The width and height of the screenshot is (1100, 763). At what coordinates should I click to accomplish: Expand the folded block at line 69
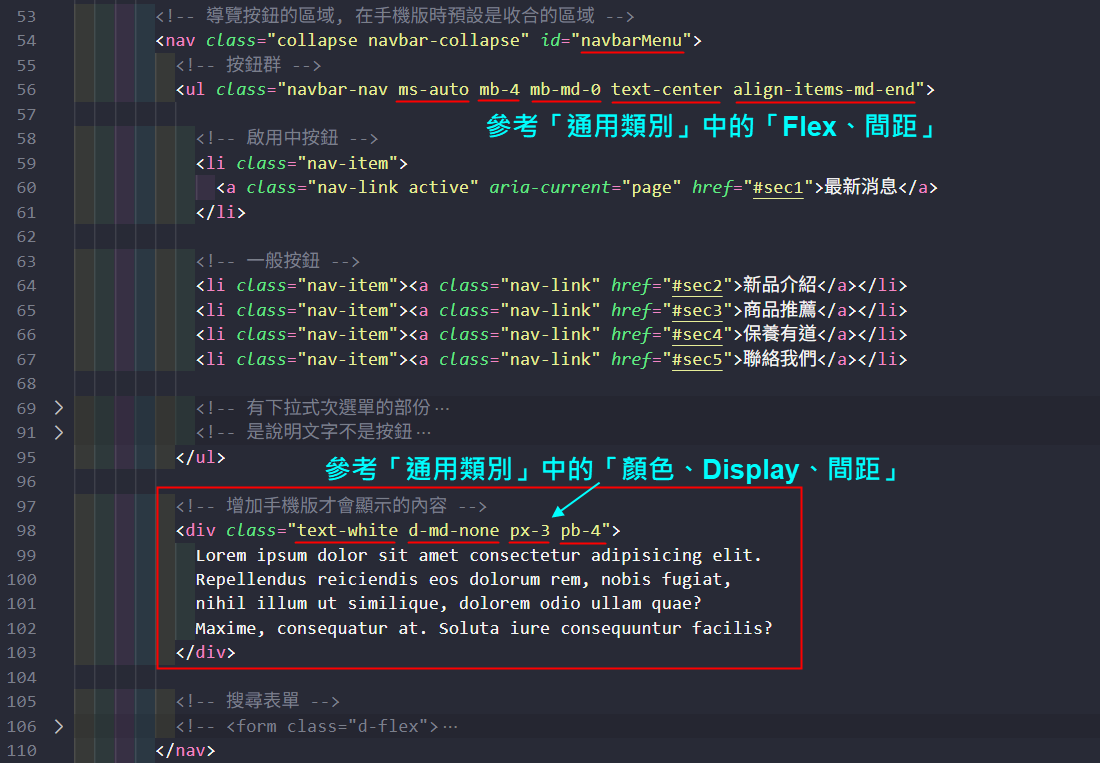pyautogui.click(x=58, y=408)
